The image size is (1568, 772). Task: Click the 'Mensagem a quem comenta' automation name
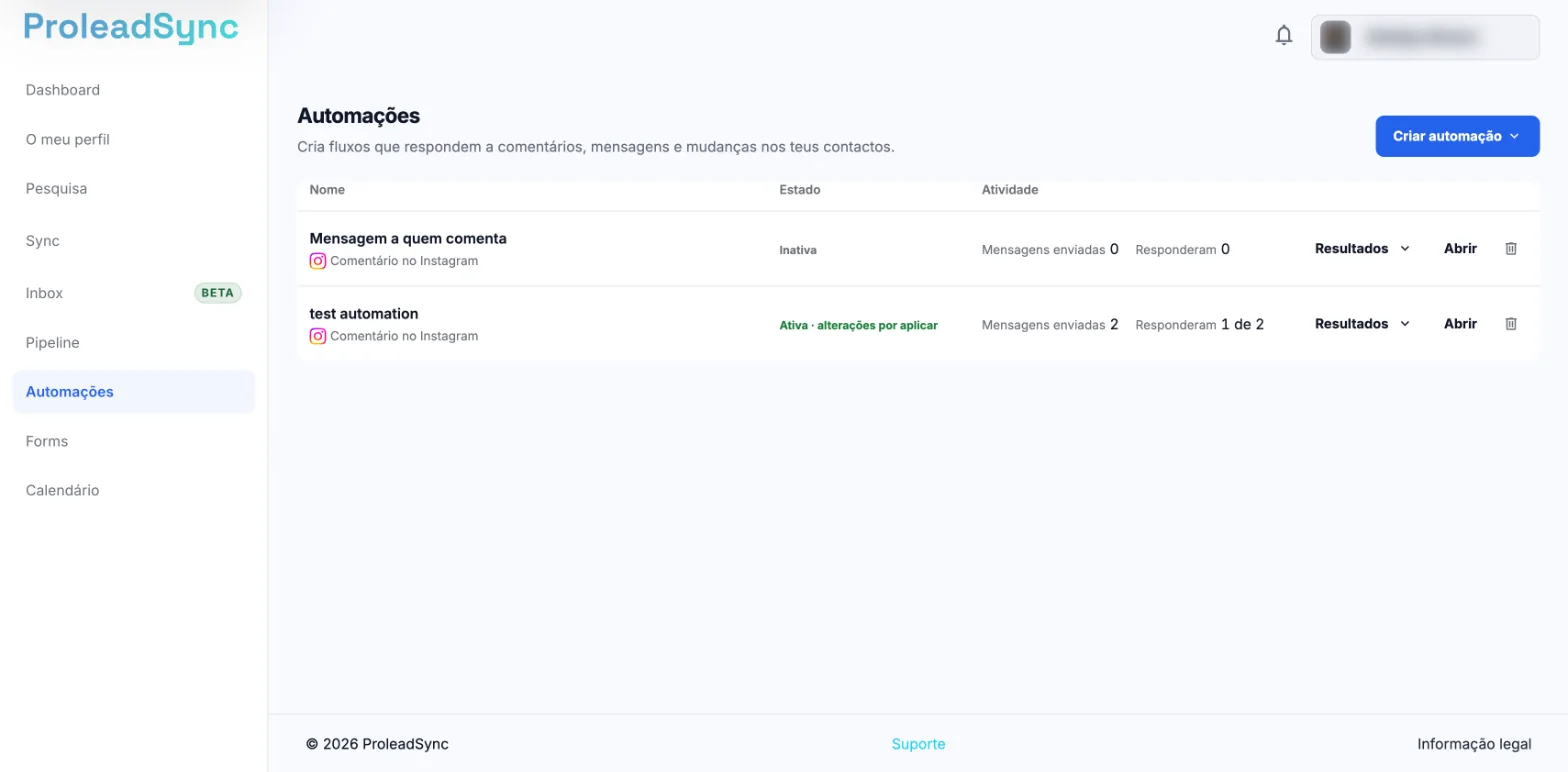click(x=408, y=238)
